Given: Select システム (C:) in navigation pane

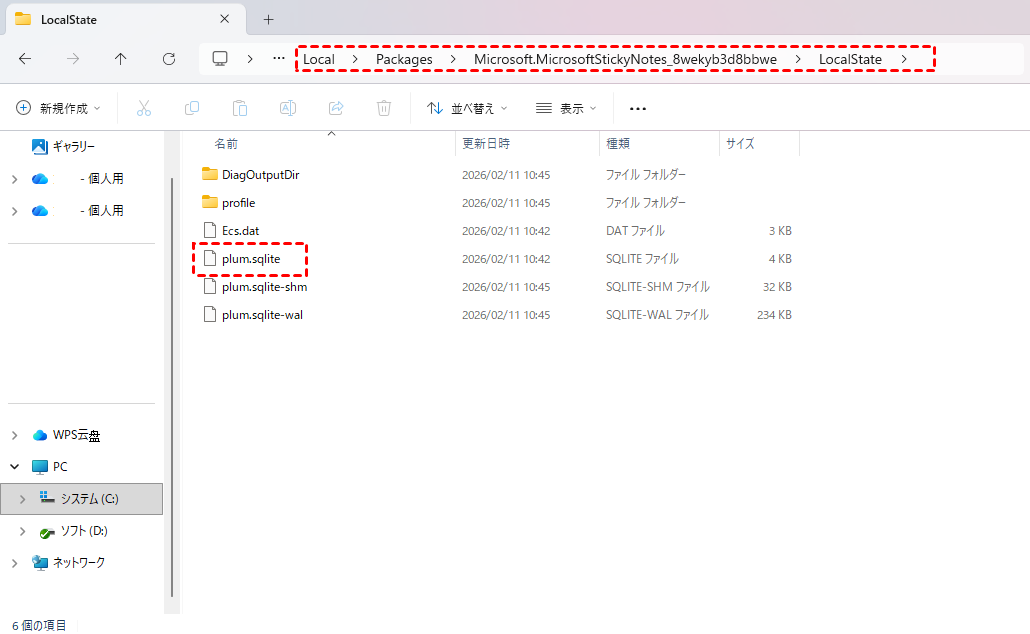Looking at the screenshot, I should point(89,498).
